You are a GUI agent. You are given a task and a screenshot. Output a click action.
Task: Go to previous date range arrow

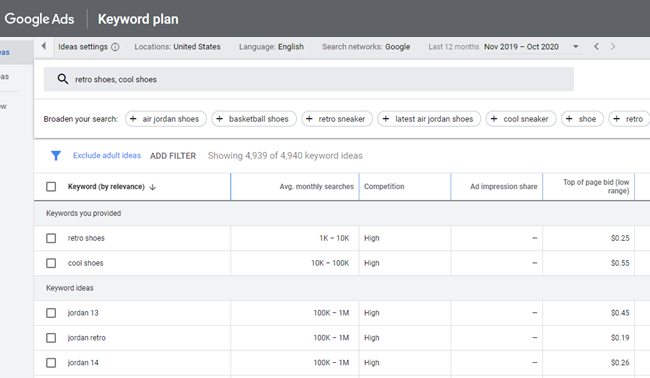596,46
